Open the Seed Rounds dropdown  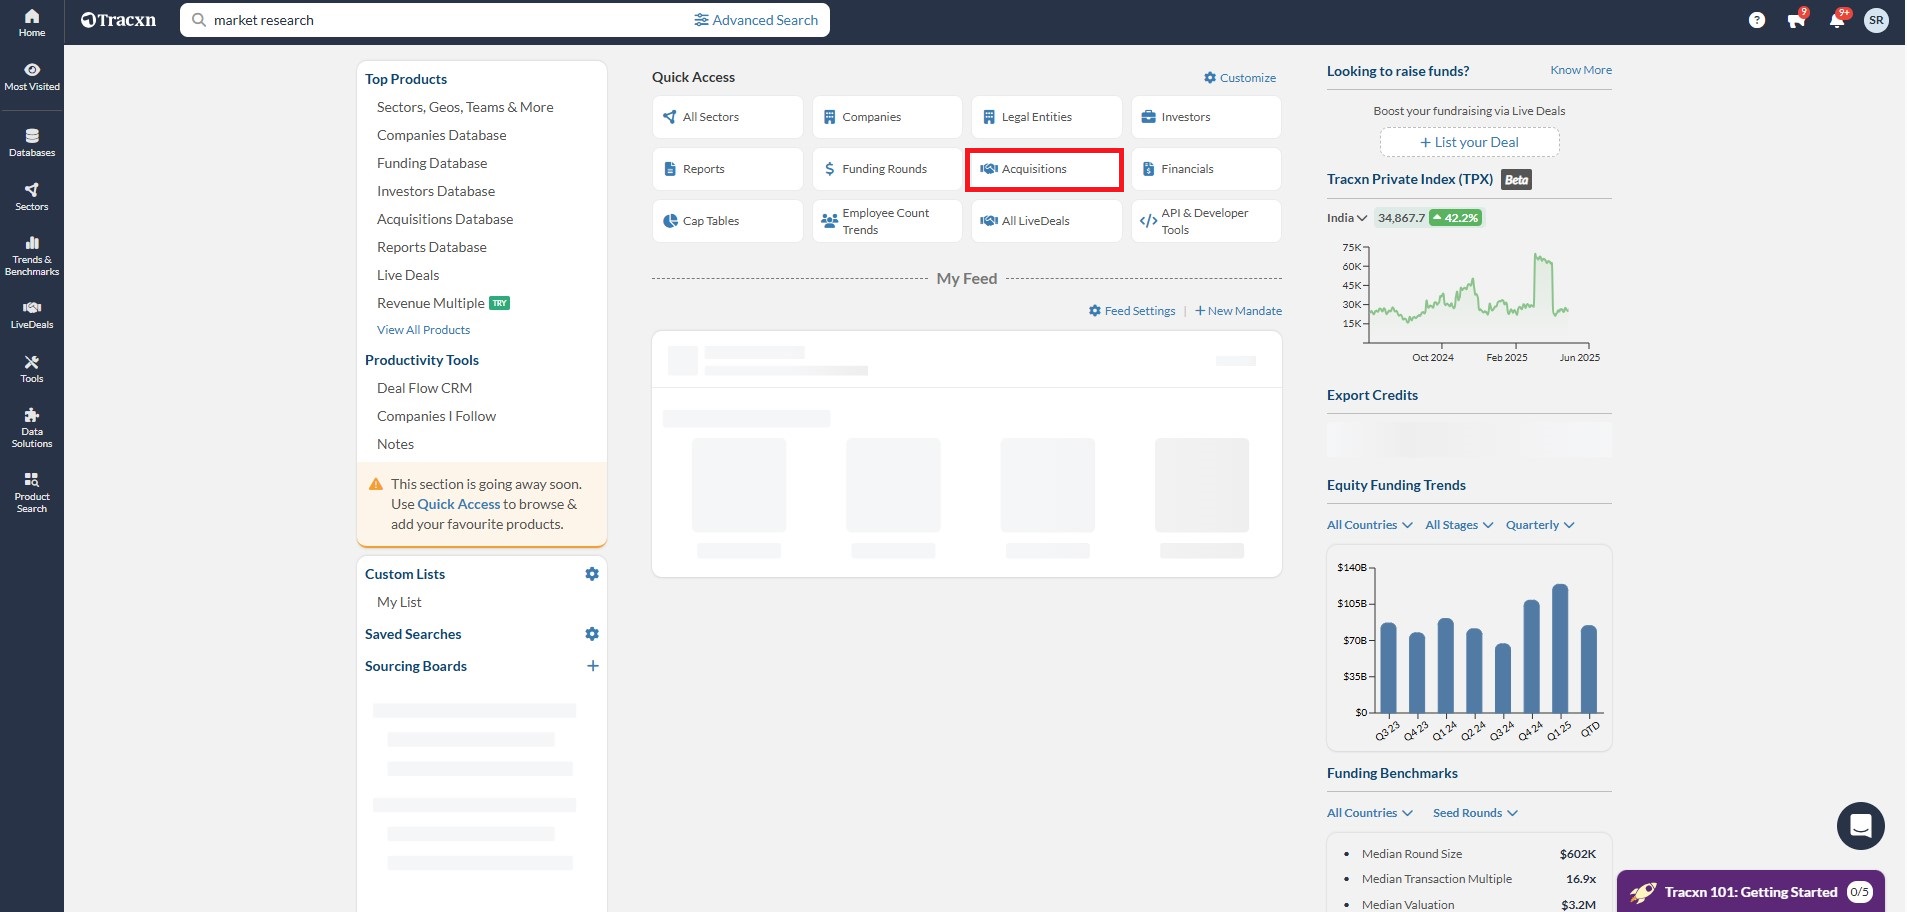click(x=1474, y=813)
